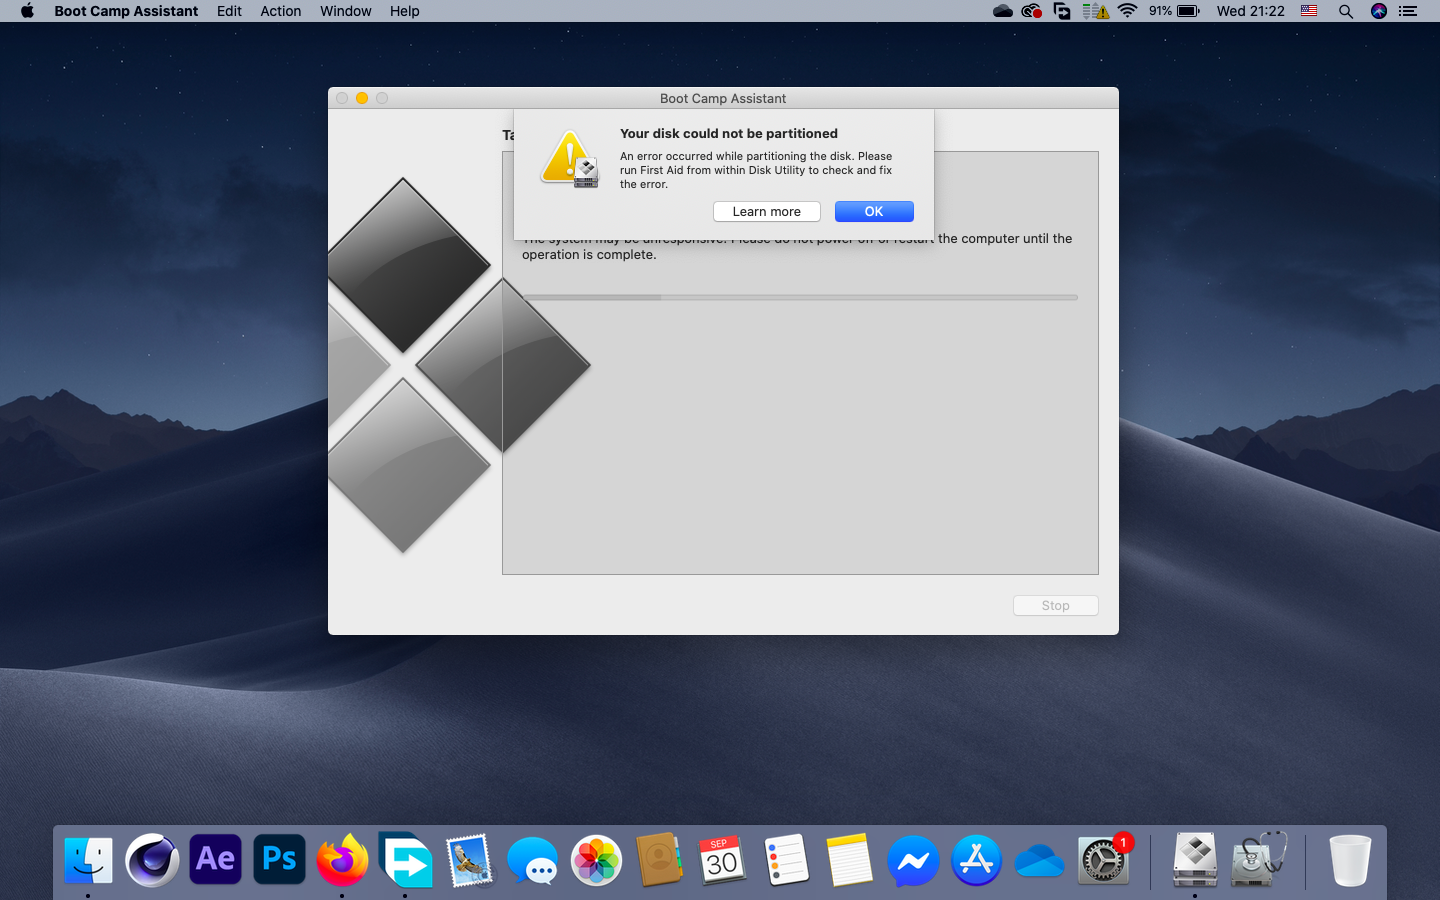Click OK to dismiss the partition error

pos(874,212)
